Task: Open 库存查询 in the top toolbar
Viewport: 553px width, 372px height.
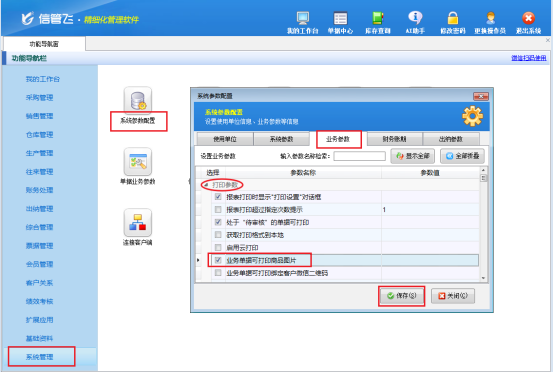Action: click(378, 23)
